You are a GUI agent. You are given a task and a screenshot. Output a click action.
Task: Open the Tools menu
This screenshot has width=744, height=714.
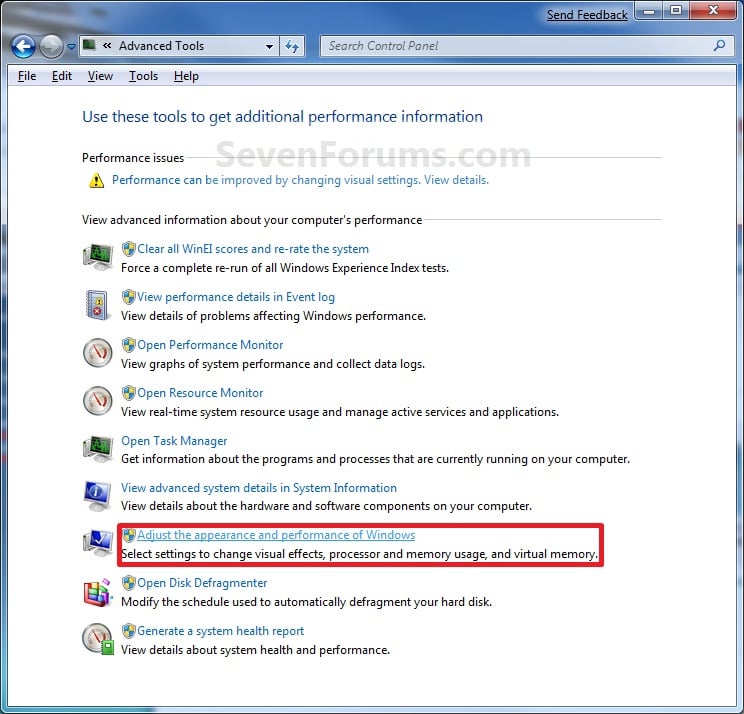tap(143, 76)
